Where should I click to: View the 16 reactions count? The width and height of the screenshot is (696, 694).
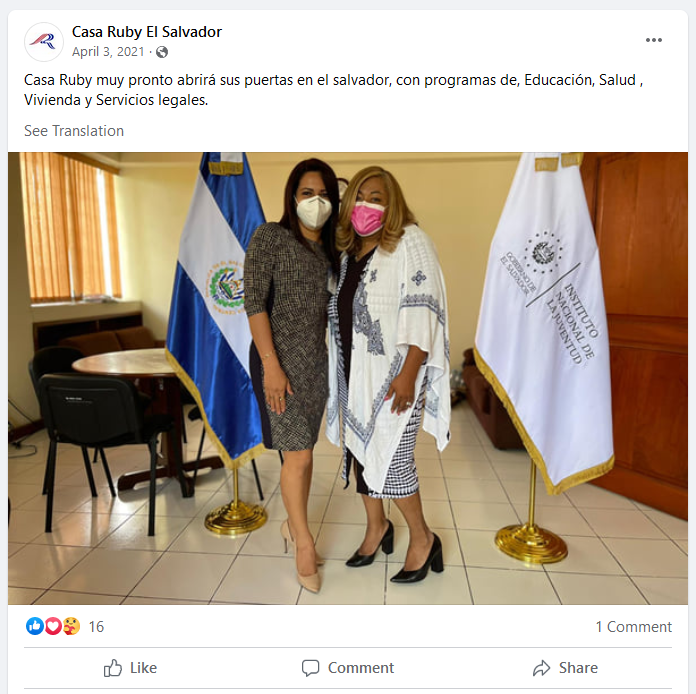96,627
